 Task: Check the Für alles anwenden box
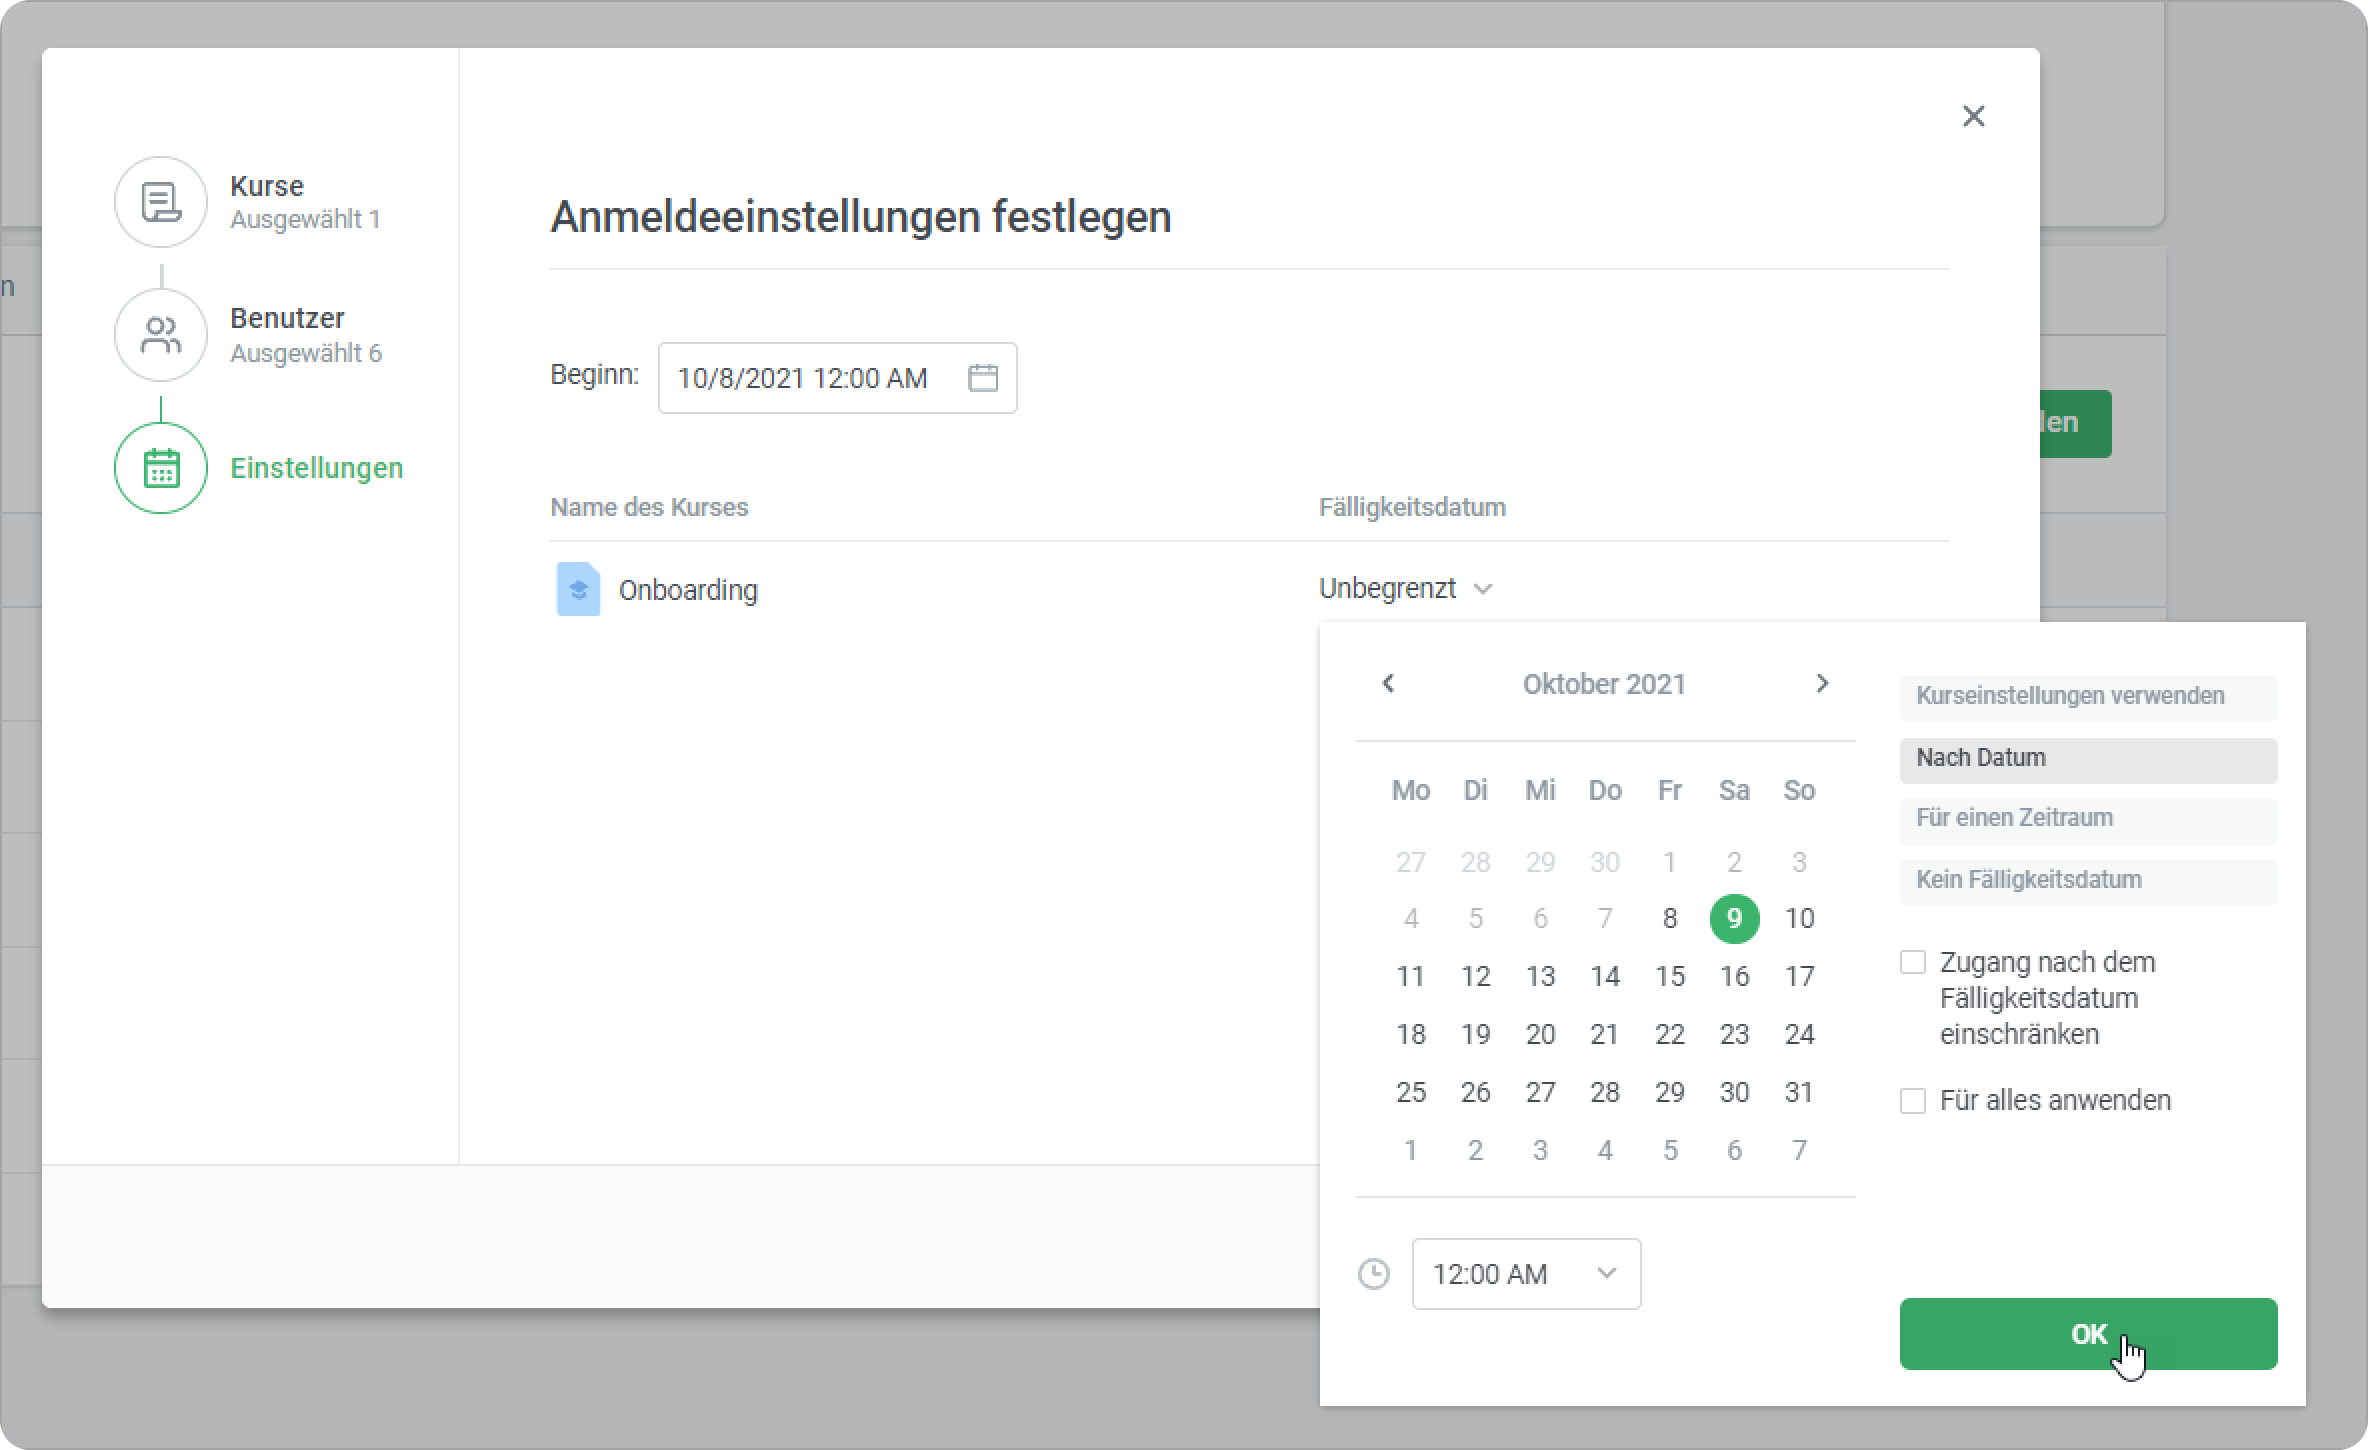1912,1101
